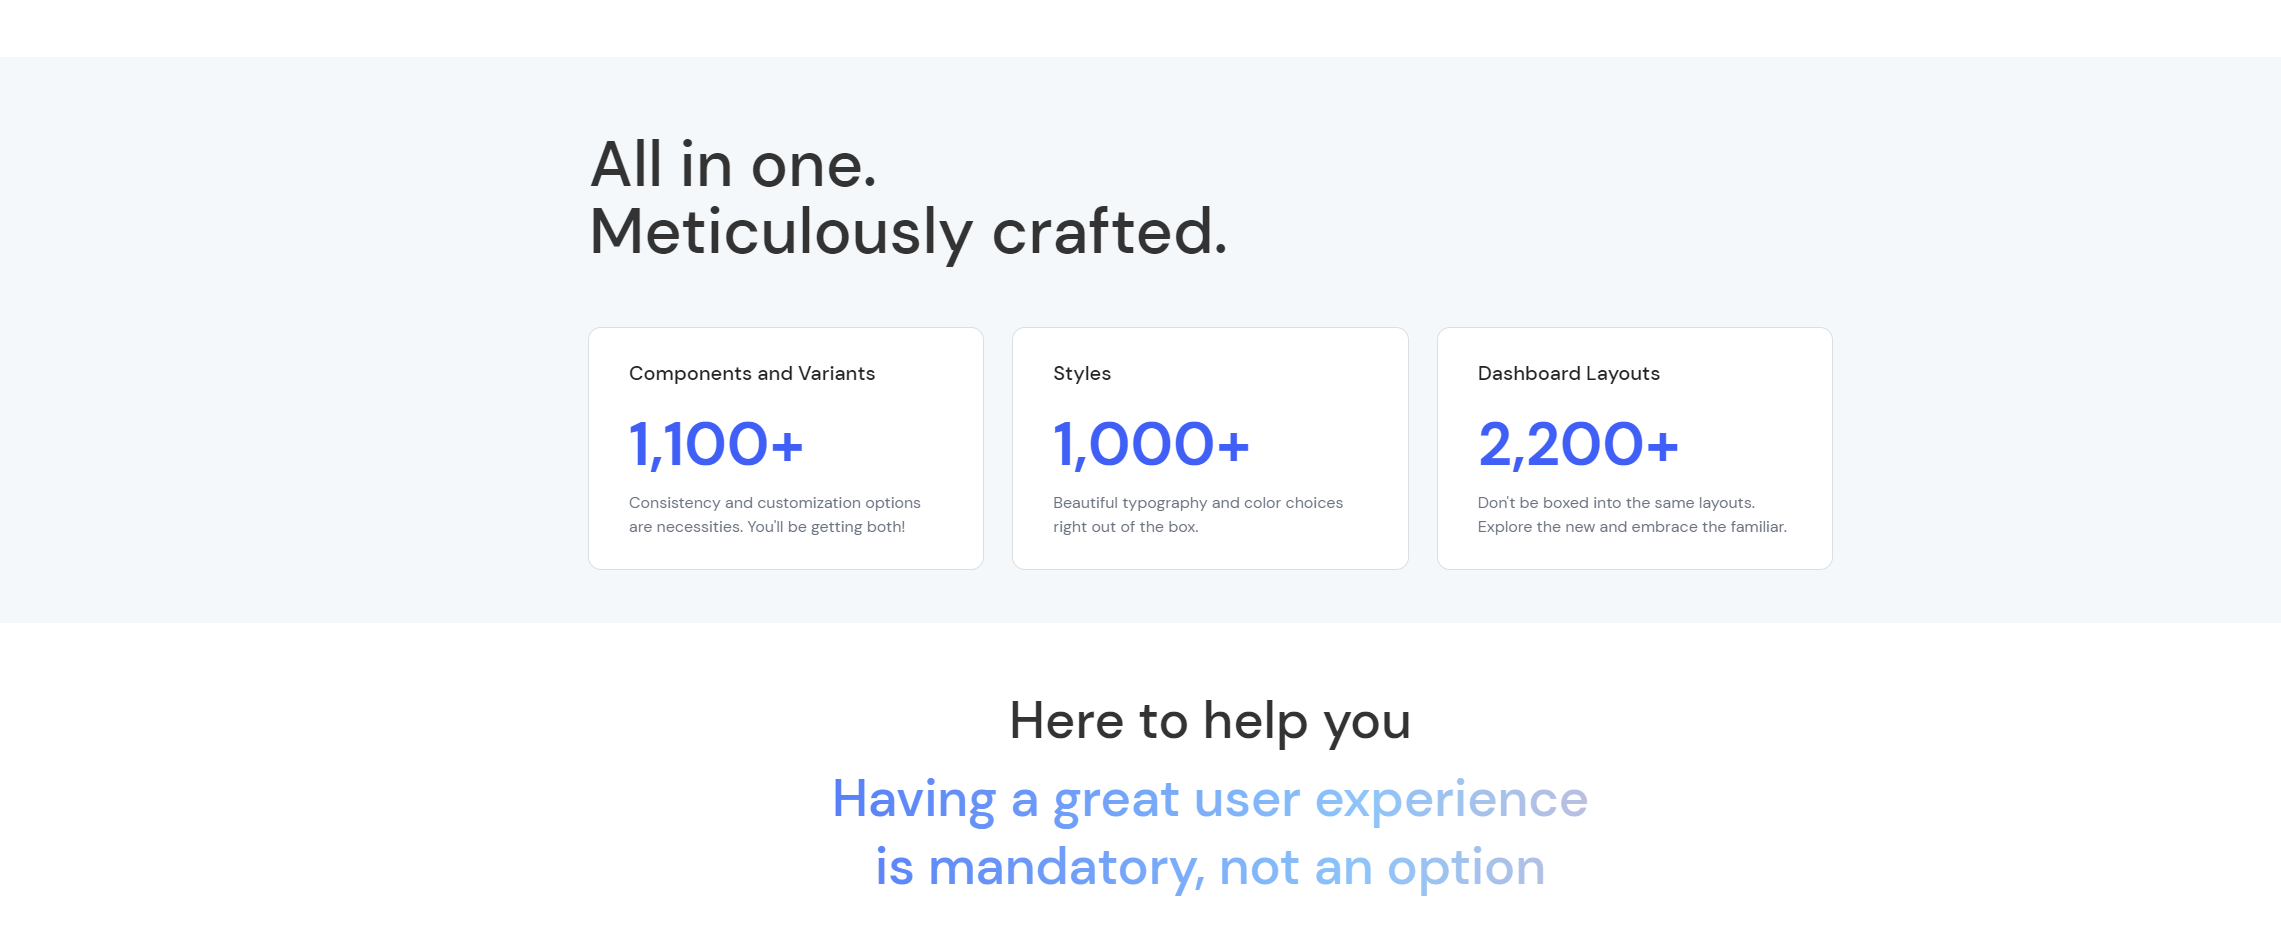
Task: Select the "Styles" card title
Action: [1081, 373]
